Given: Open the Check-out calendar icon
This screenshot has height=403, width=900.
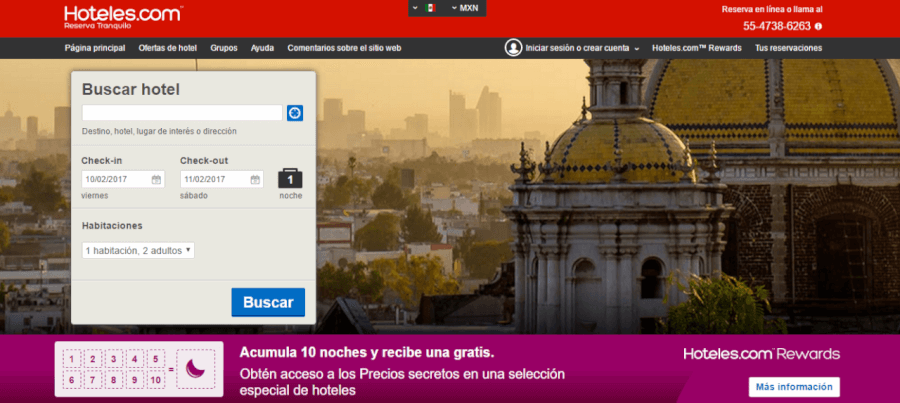Looking at the screenshot, I should tap(255, 180).
